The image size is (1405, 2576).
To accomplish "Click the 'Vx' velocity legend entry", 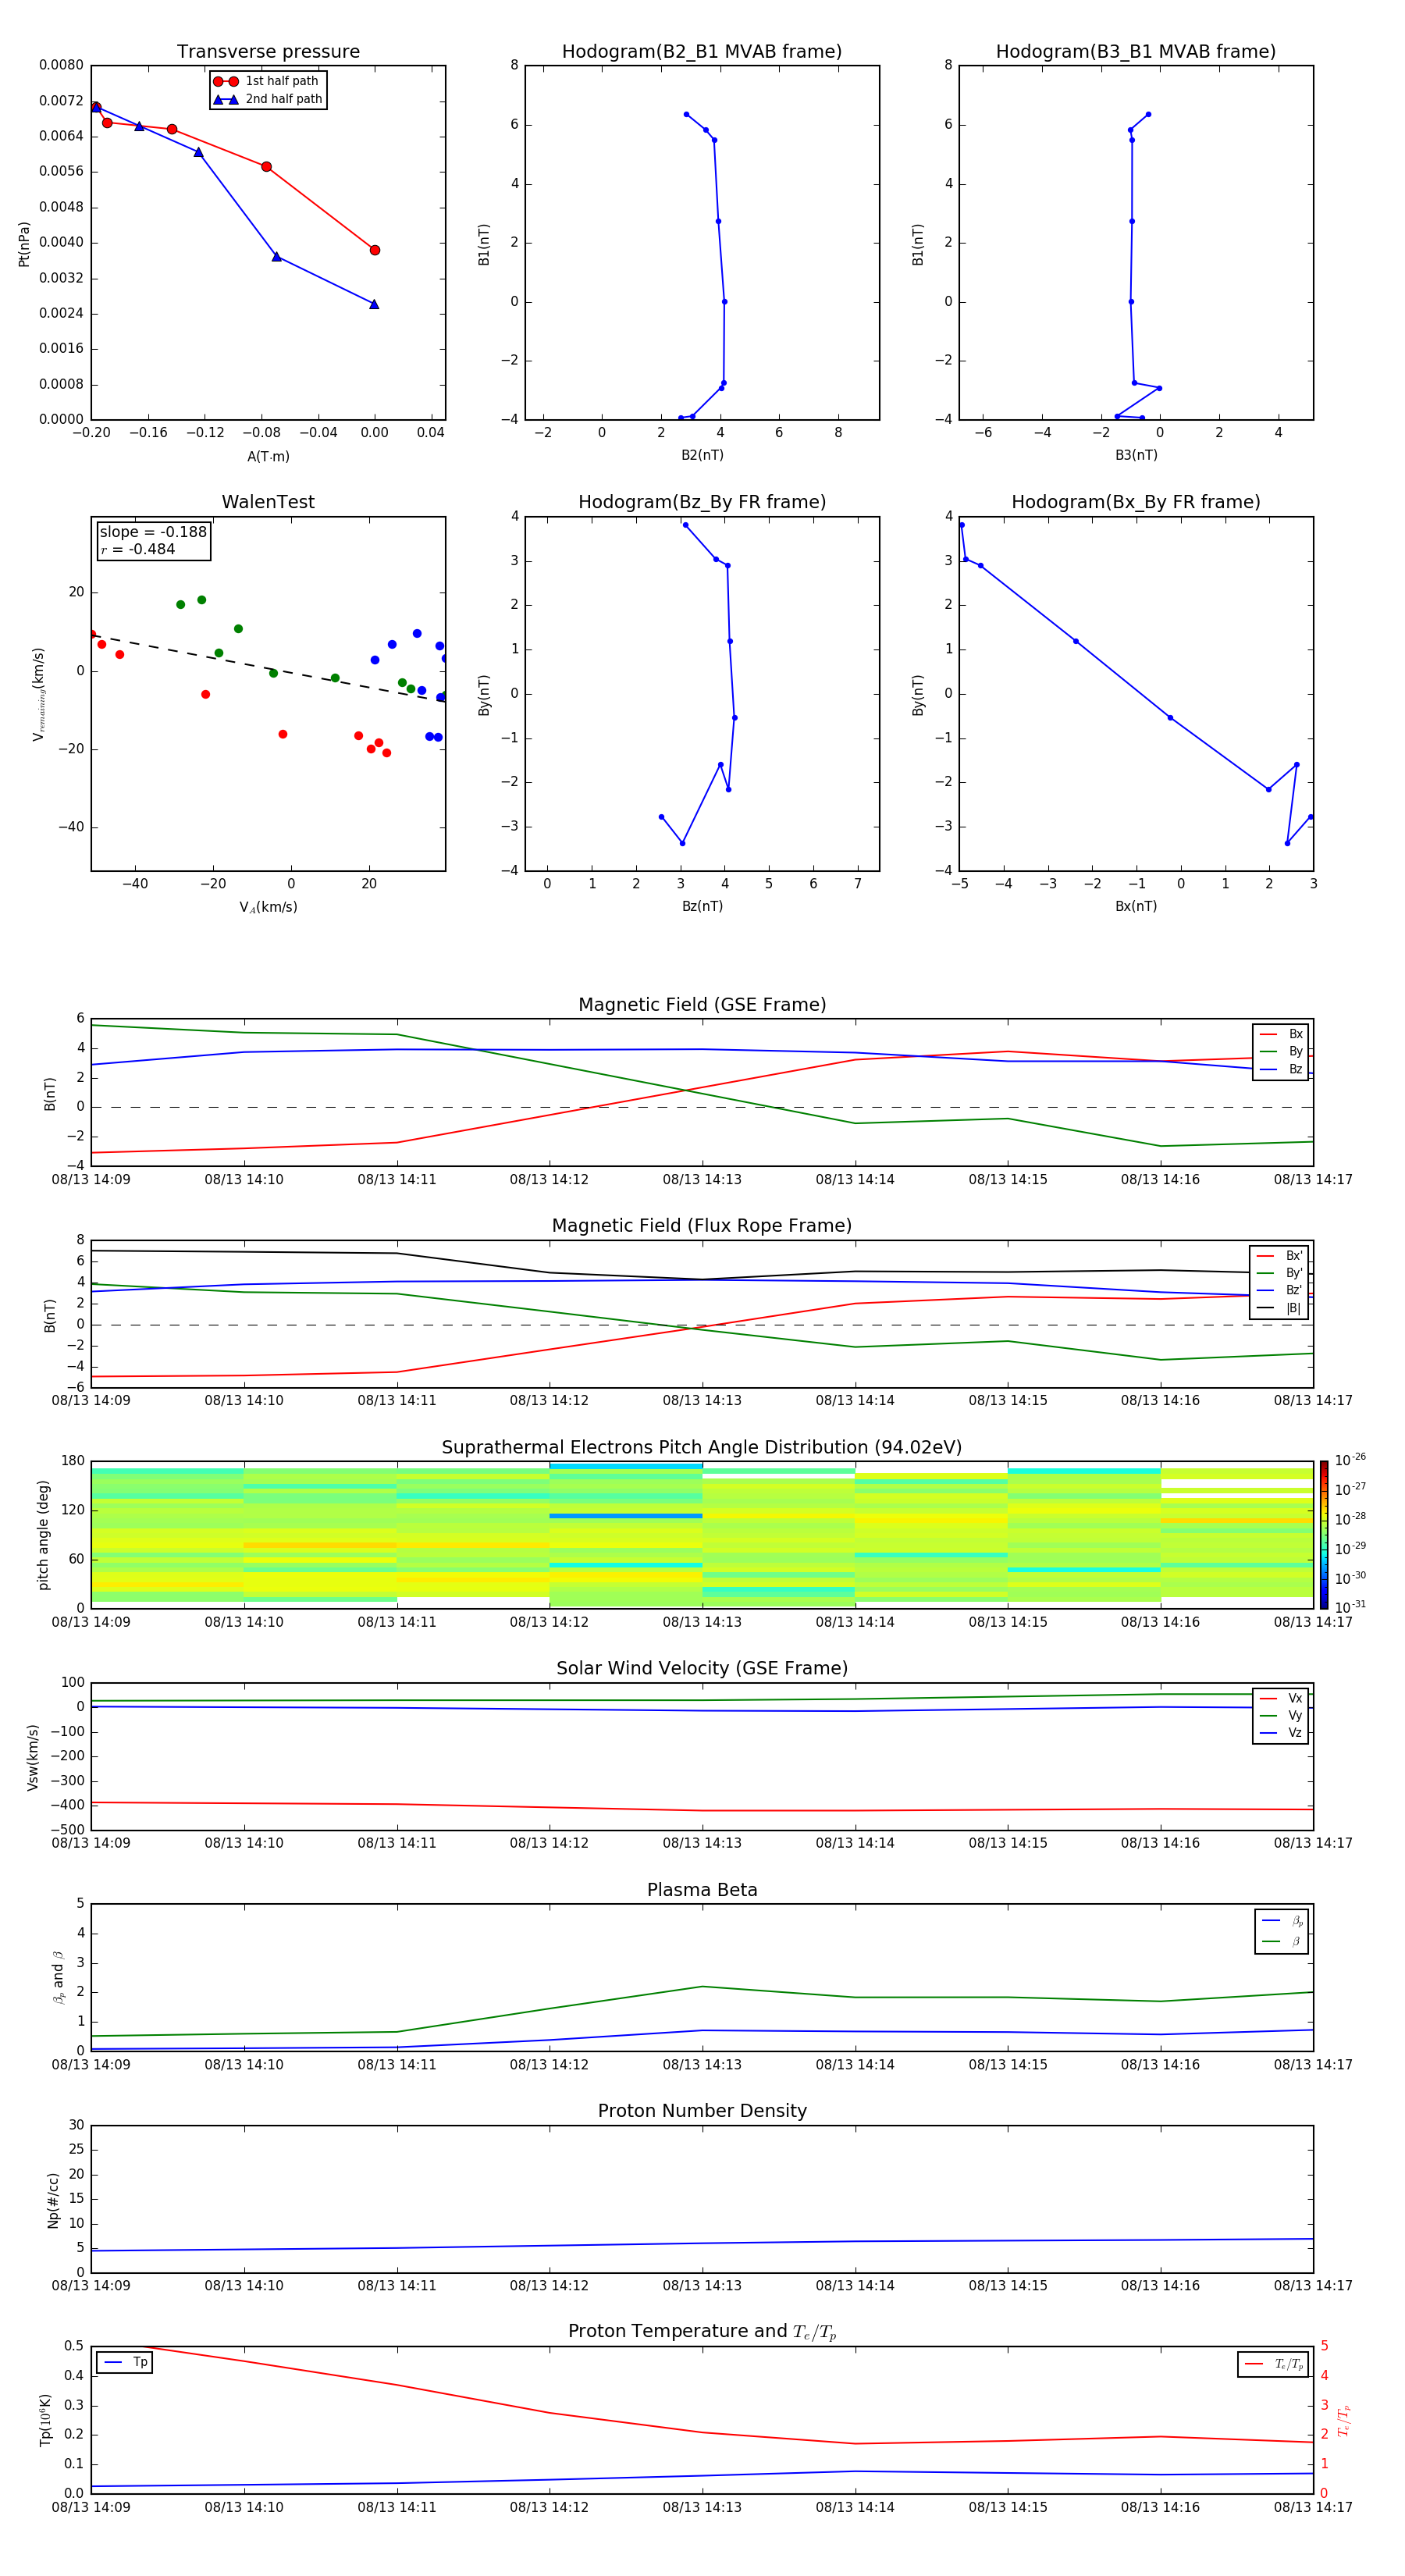I will (x=1281, y=1699).
